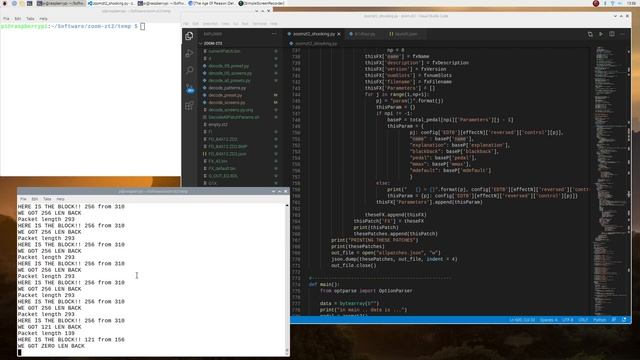Switch to first pi@raspberrypi terminal taskbar item
The width and height of the screenshot is (640, 360).
coord(60,3)
